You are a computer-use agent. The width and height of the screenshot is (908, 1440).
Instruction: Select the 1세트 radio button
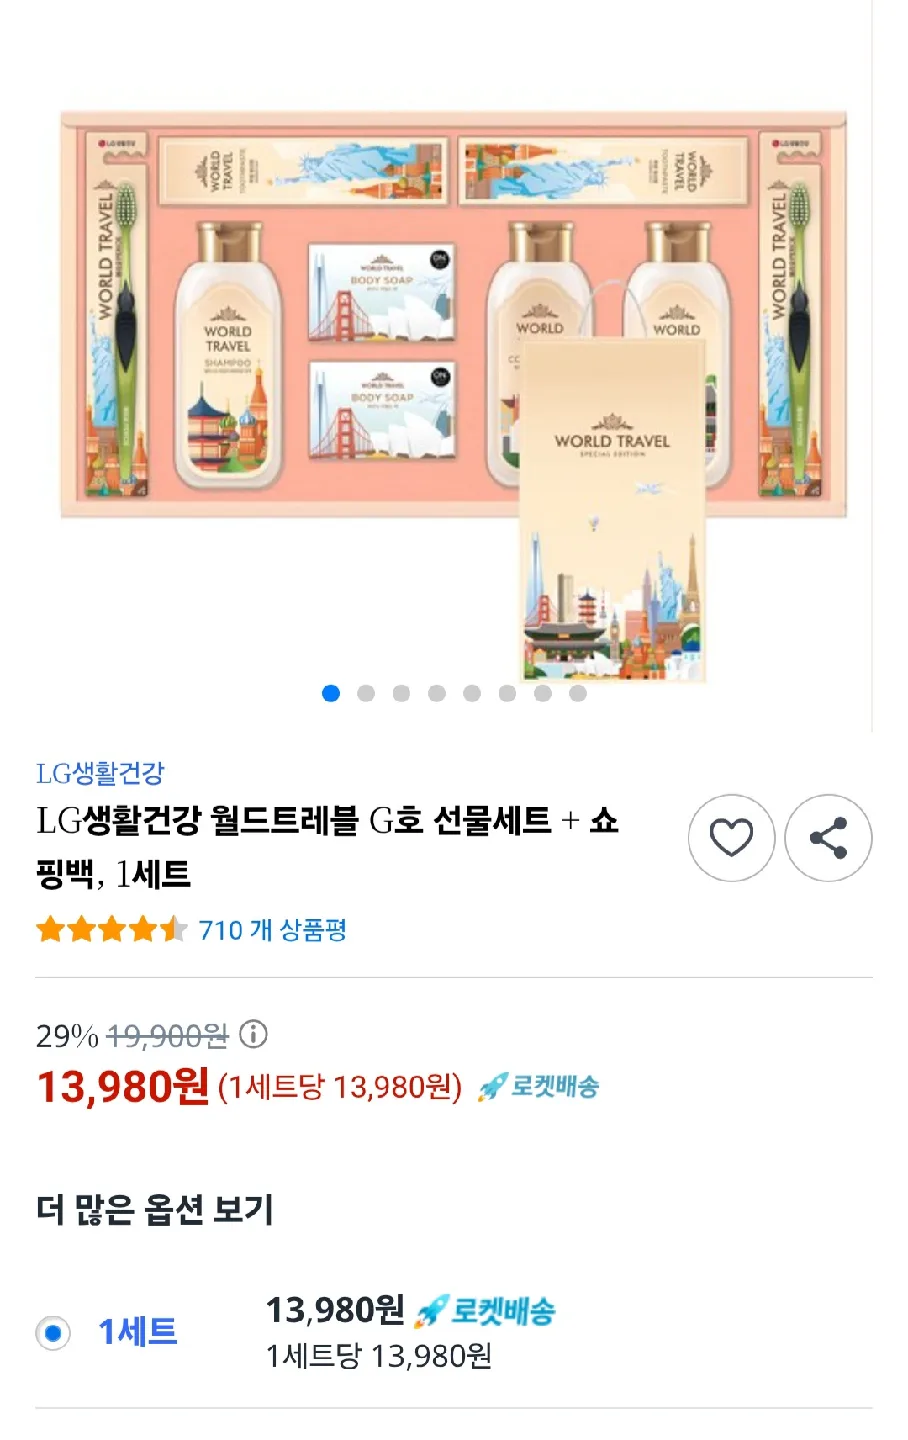pos(53,1333)
